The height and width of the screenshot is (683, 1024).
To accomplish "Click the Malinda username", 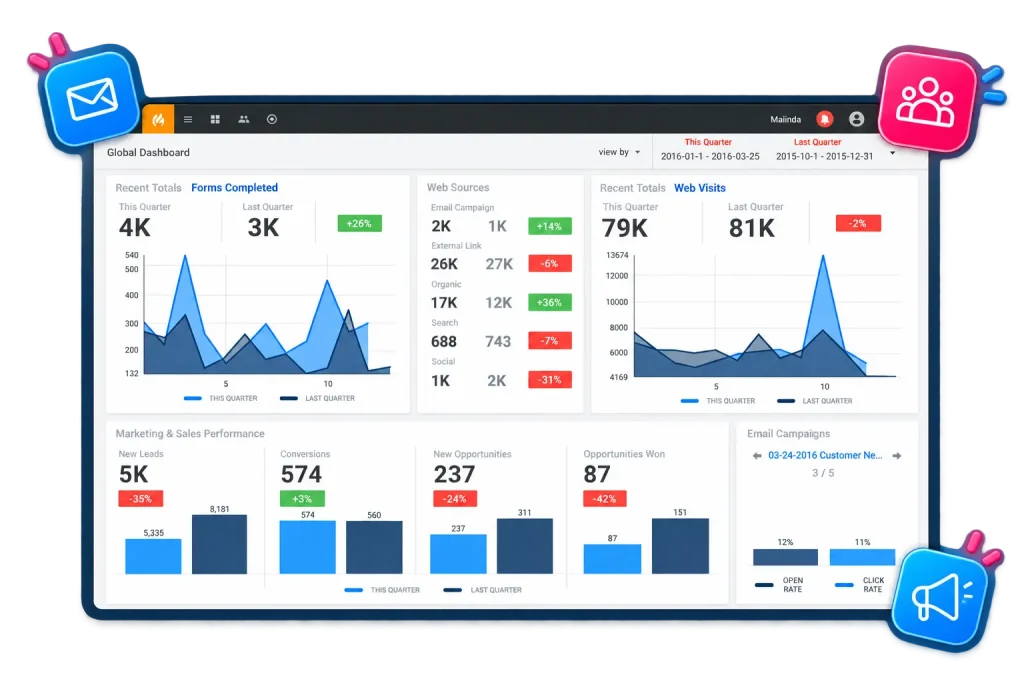I will click(785, 119).
